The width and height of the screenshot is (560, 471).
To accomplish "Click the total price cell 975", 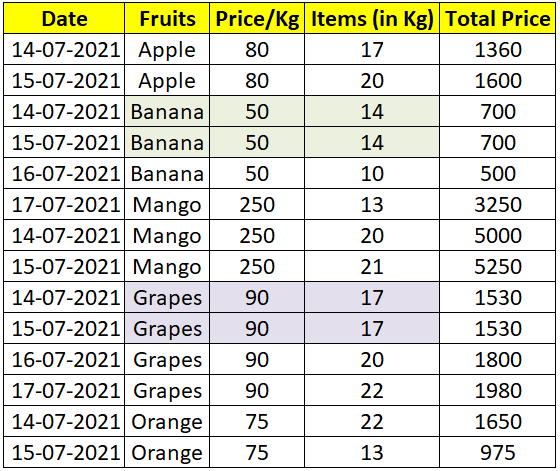I will click(498, 453).
